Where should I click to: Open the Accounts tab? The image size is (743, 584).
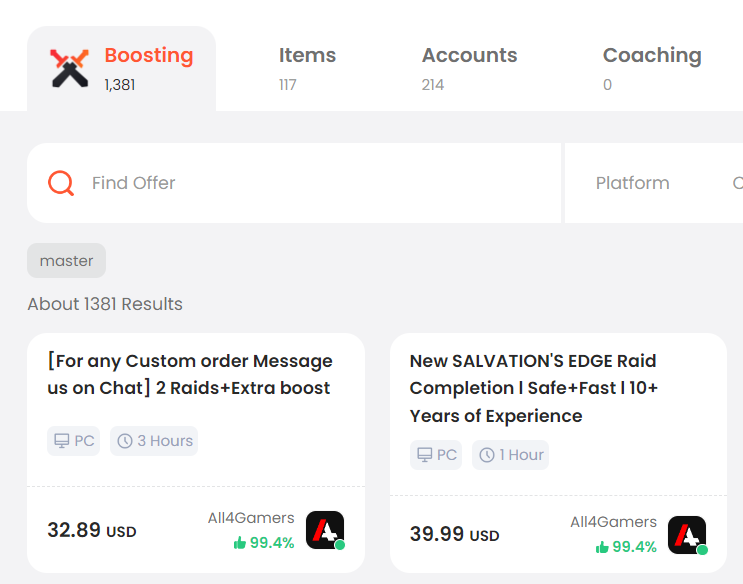469,69
